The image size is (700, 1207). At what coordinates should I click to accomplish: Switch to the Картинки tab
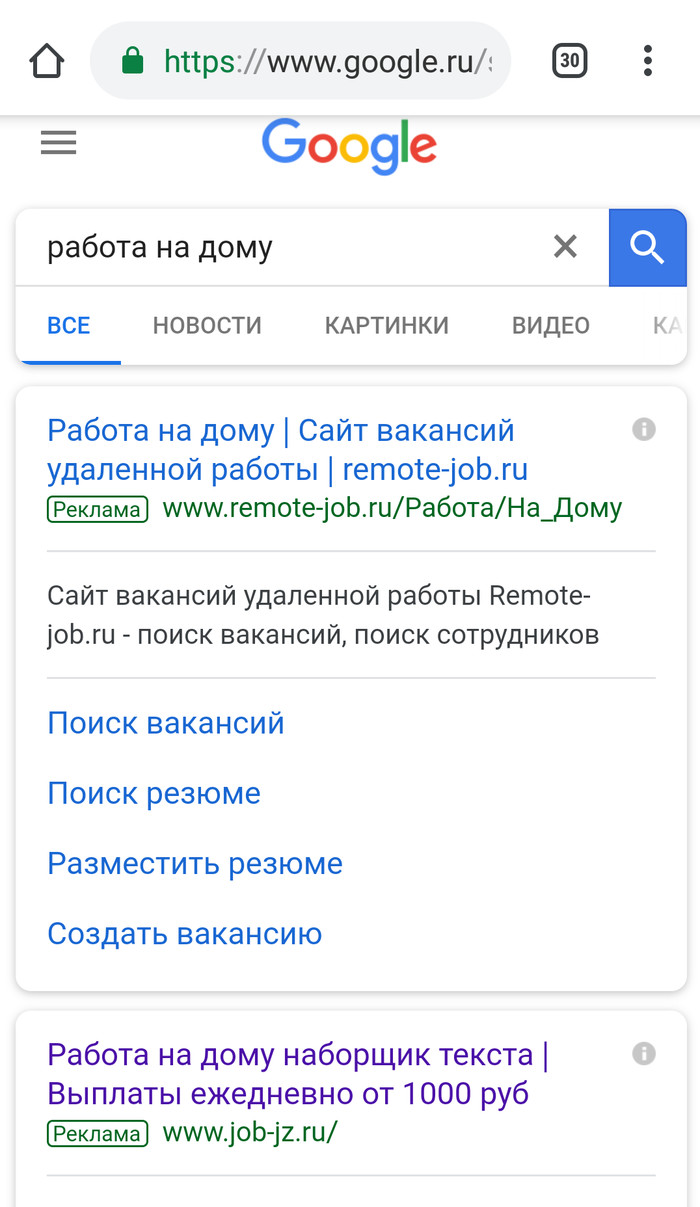pyautogui.click(x=386, y=325)
